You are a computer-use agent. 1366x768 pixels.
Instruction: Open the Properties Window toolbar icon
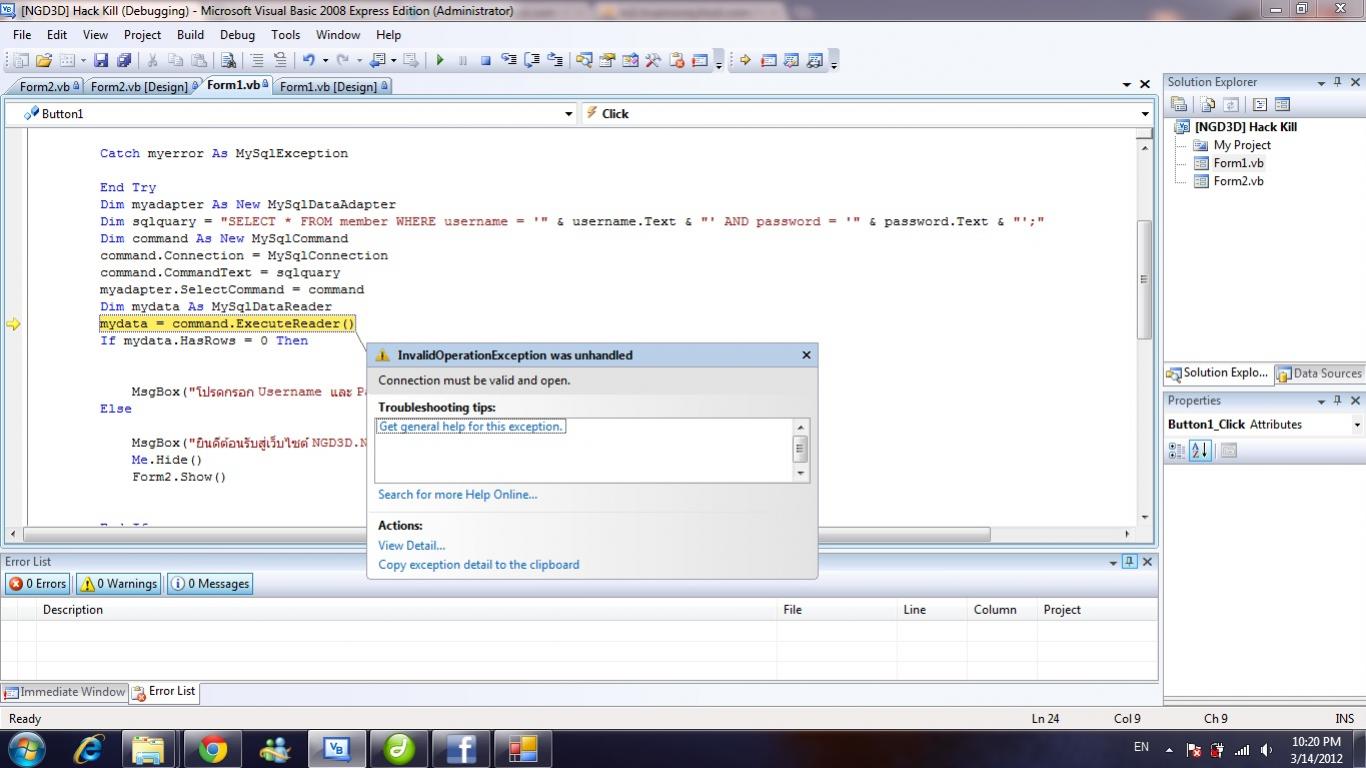(x=607, y=60)
